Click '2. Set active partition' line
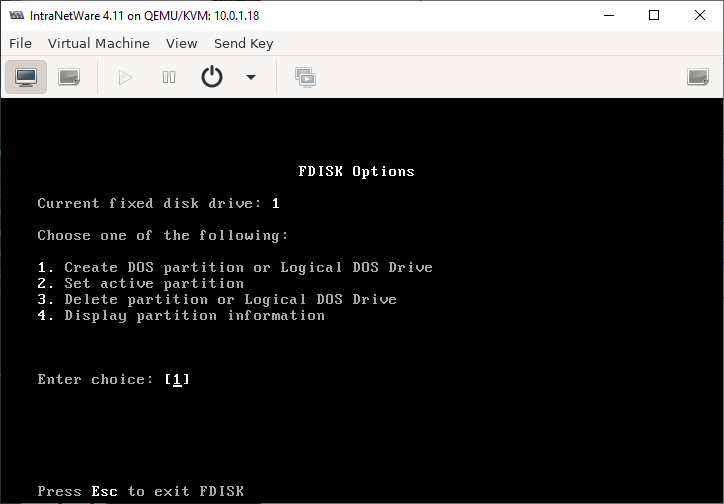Screen dimensions: 724x504 coord(140,283)
